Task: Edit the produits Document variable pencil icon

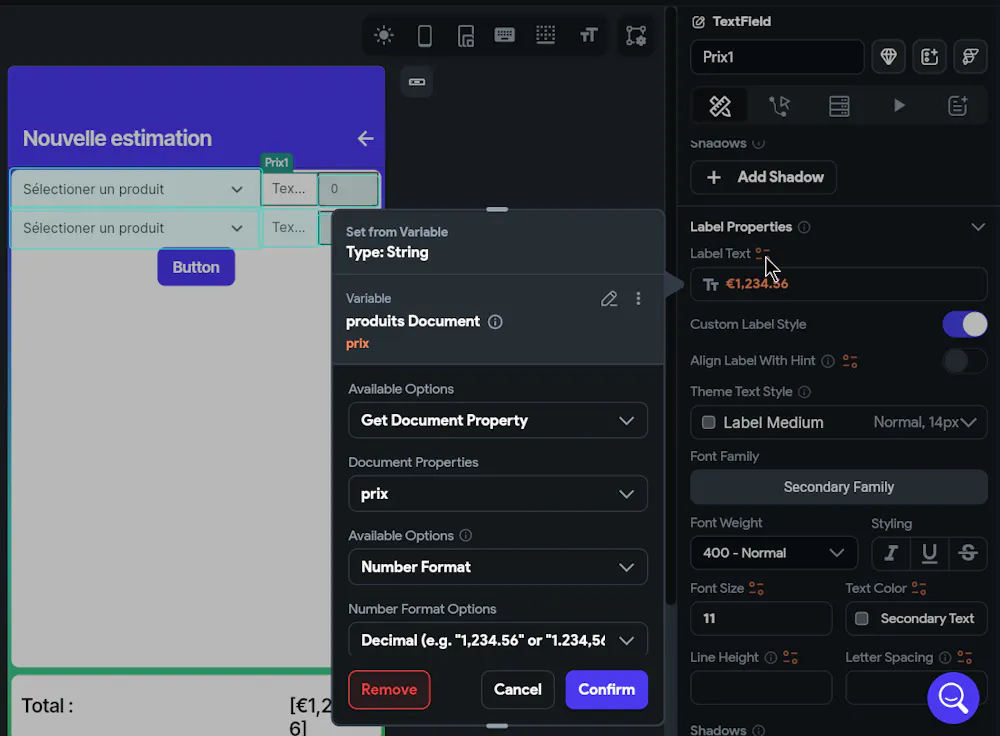Action: click(609, 298)
